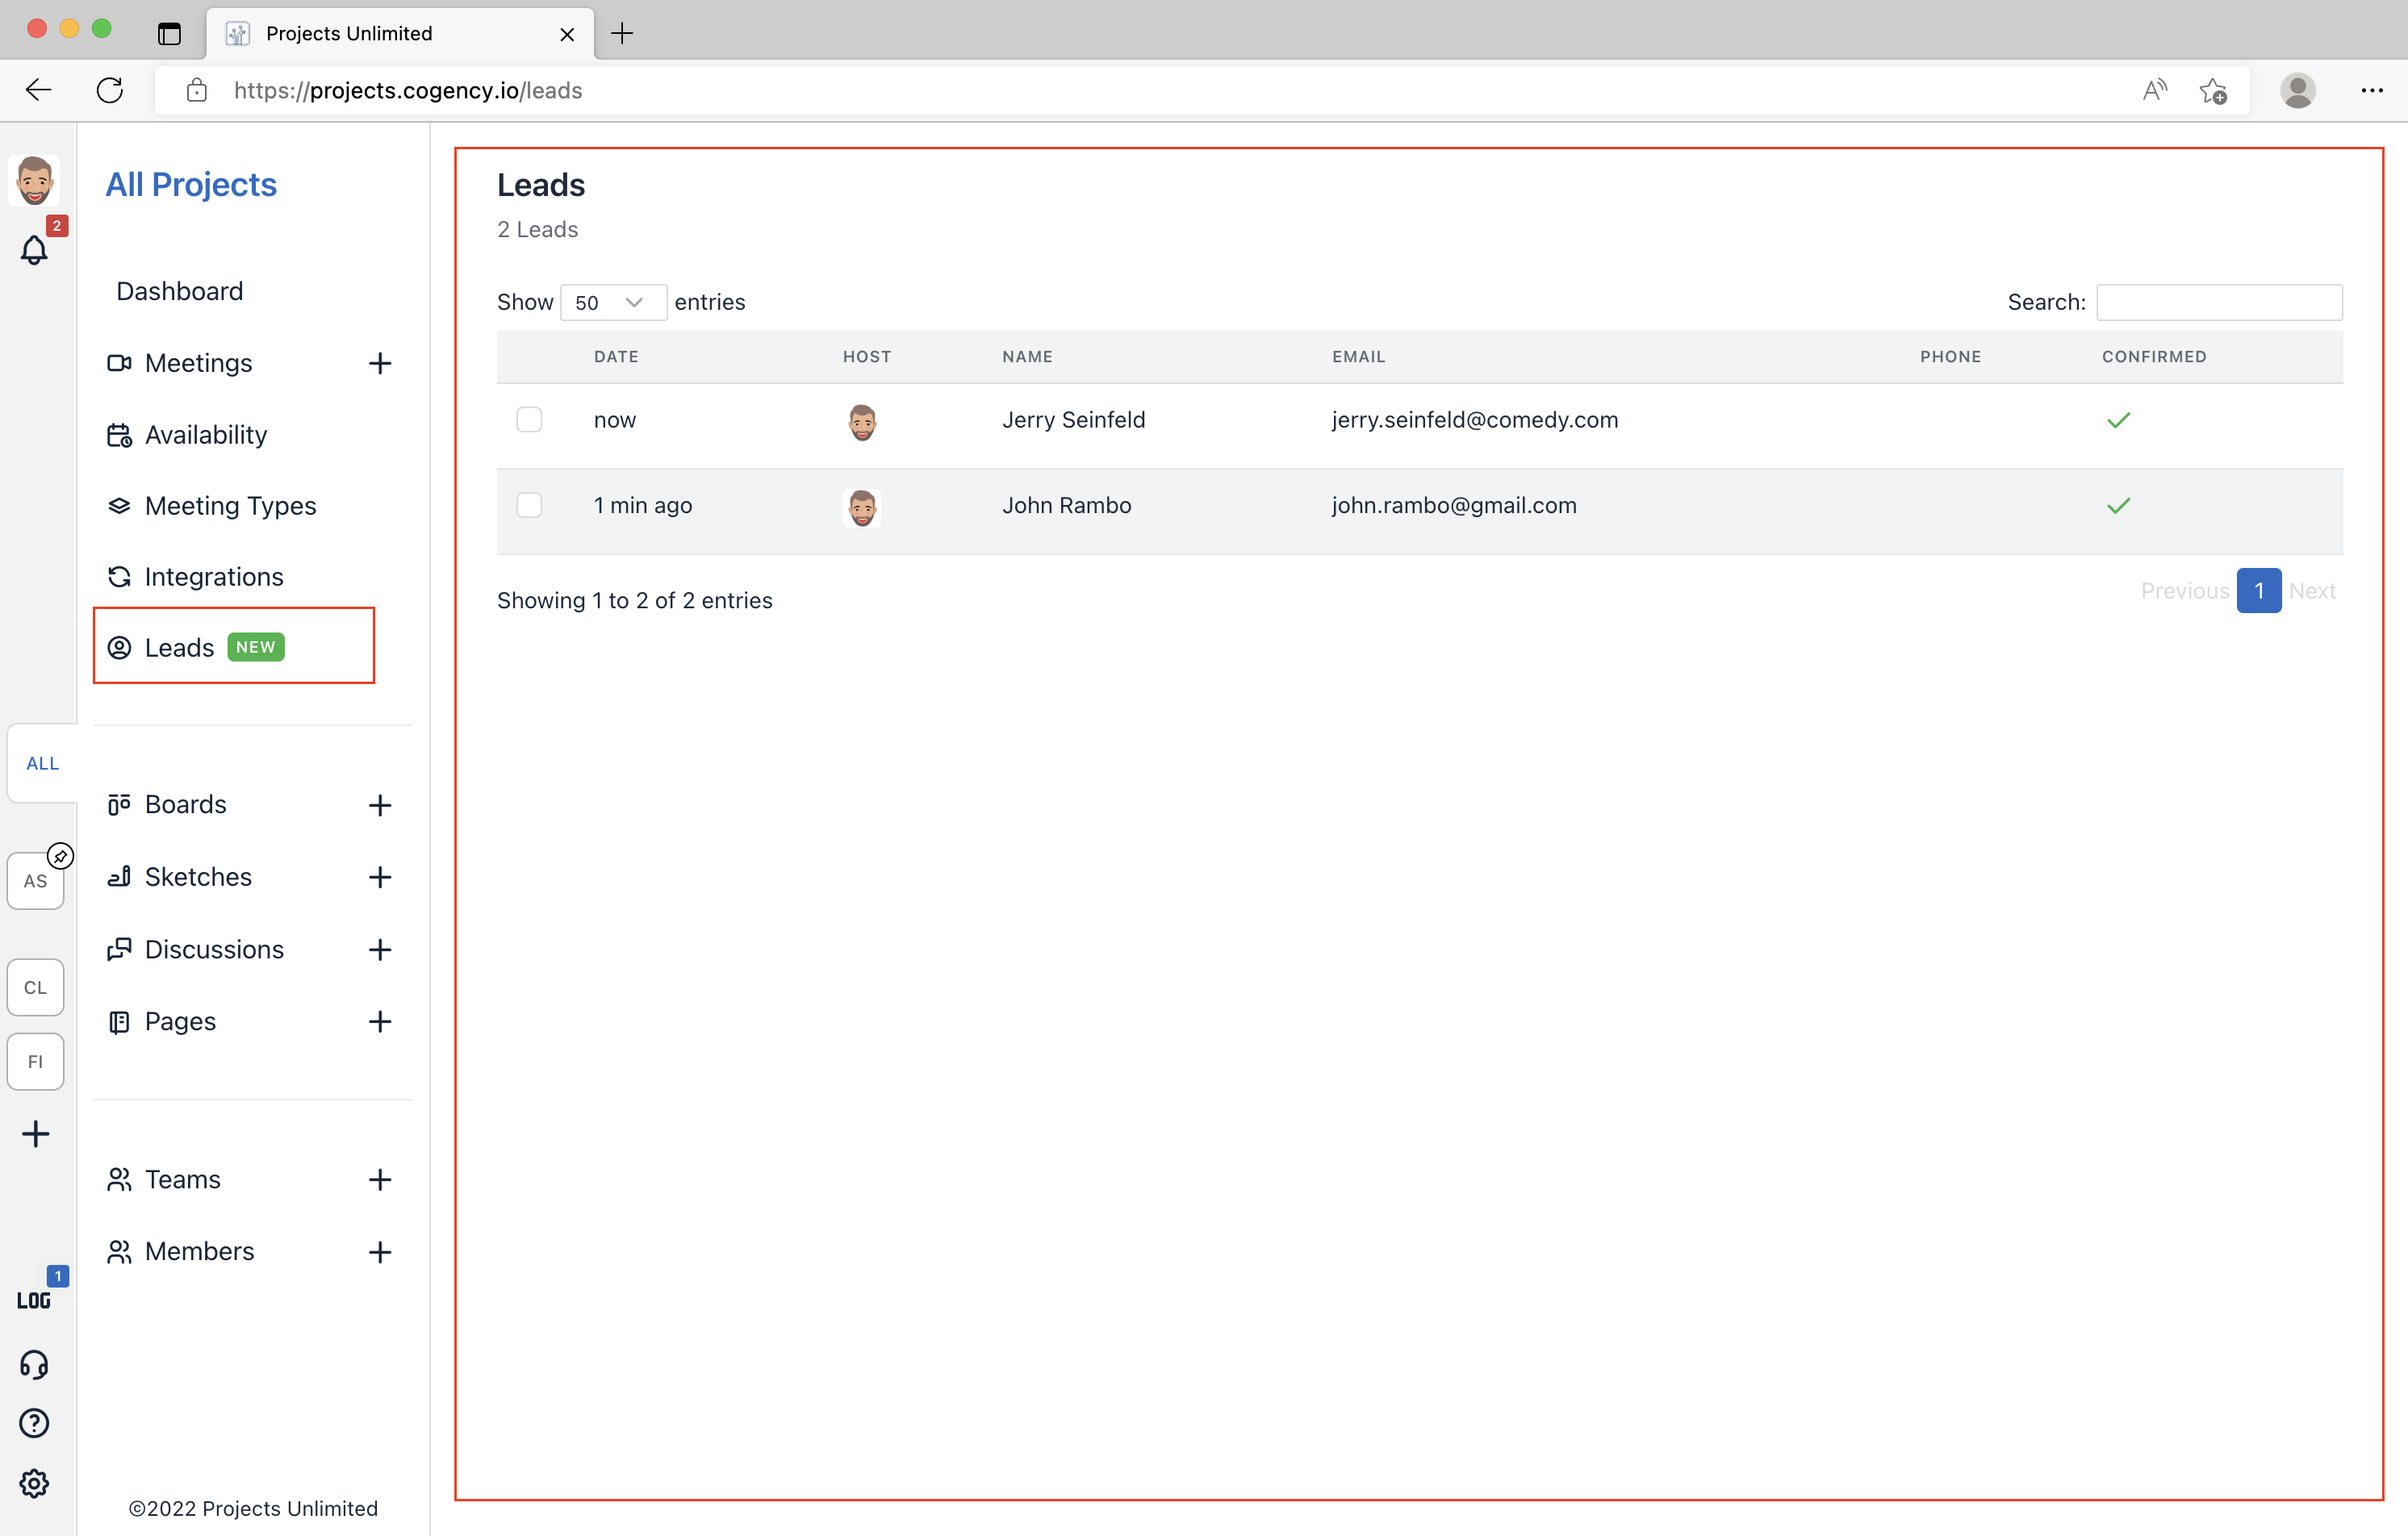Click pagination page 1 button
The image size is (2408, 1536).
(2258, 591)
